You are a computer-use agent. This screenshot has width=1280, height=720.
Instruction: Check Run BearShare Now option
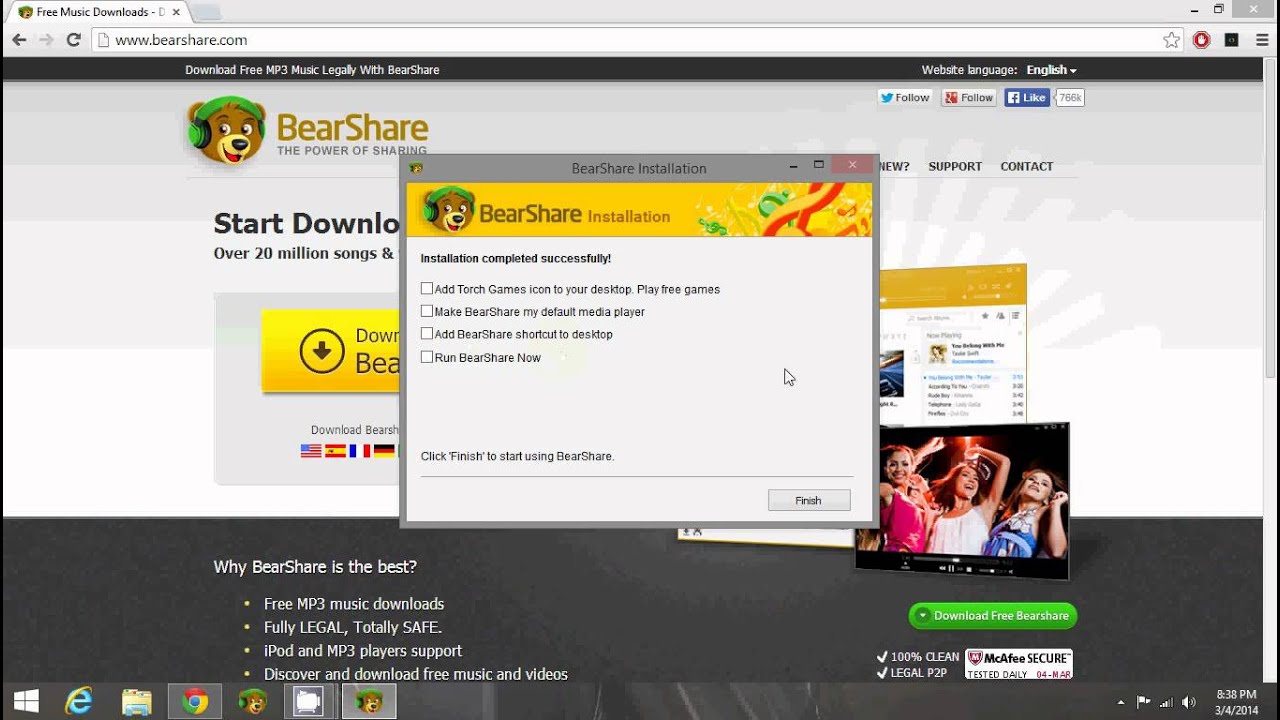[427, 357]
